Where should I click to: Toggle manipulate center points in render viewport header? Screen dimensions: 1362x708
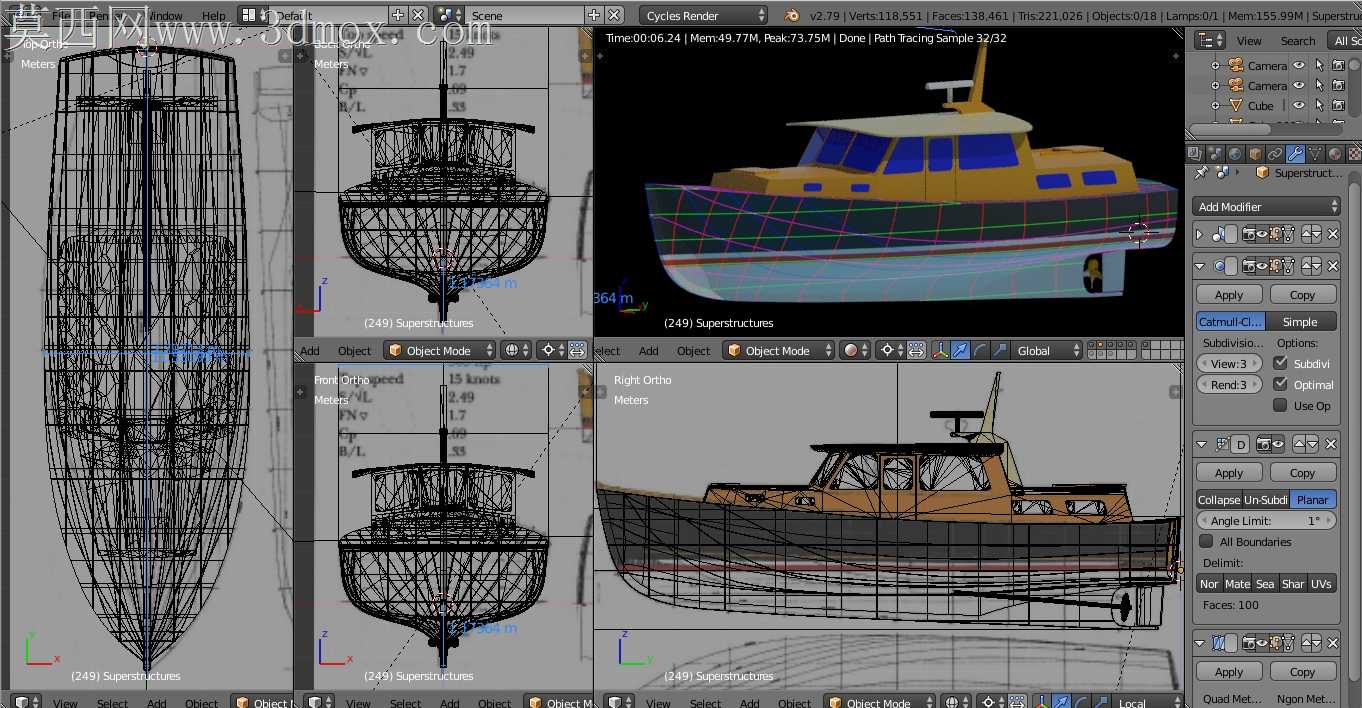coord(916,350)
